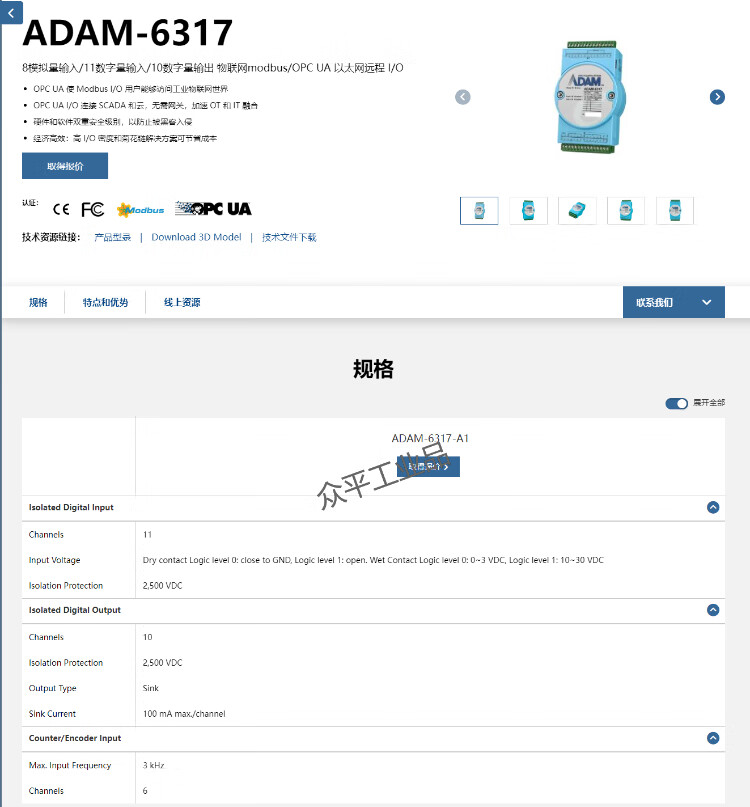Open the Download 3D Model link
The width and height of the screenshot is (750, 807).
(196, 237)
